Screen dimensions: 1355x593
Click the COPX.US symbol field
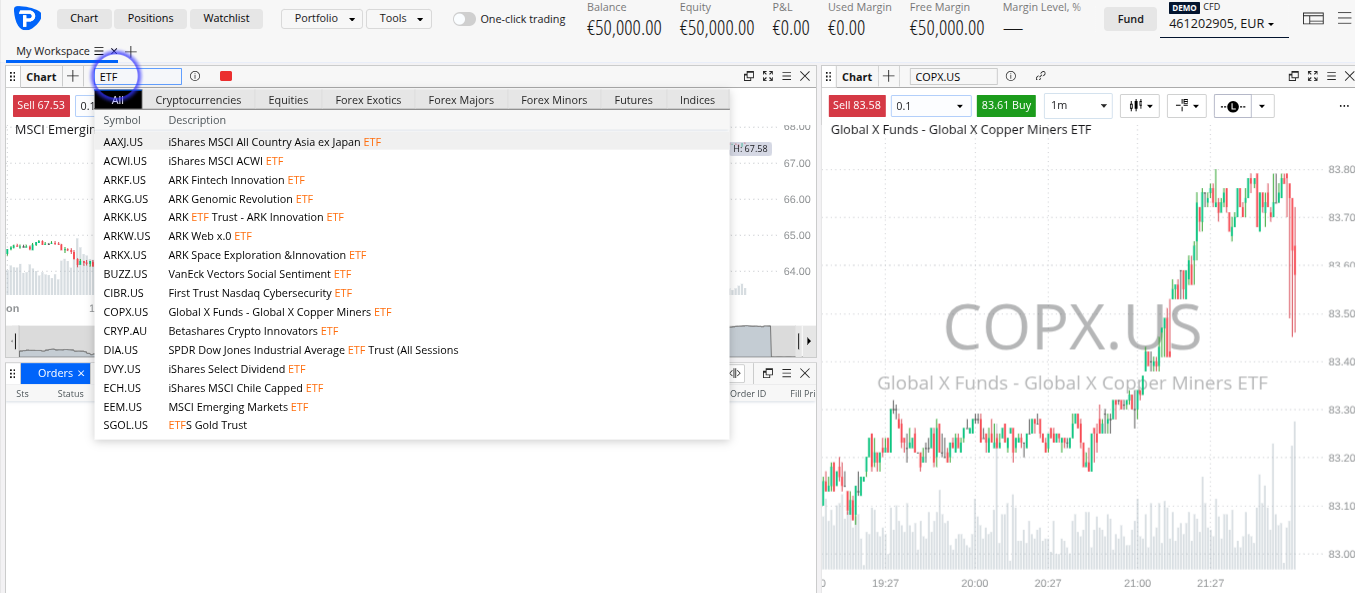954,76
